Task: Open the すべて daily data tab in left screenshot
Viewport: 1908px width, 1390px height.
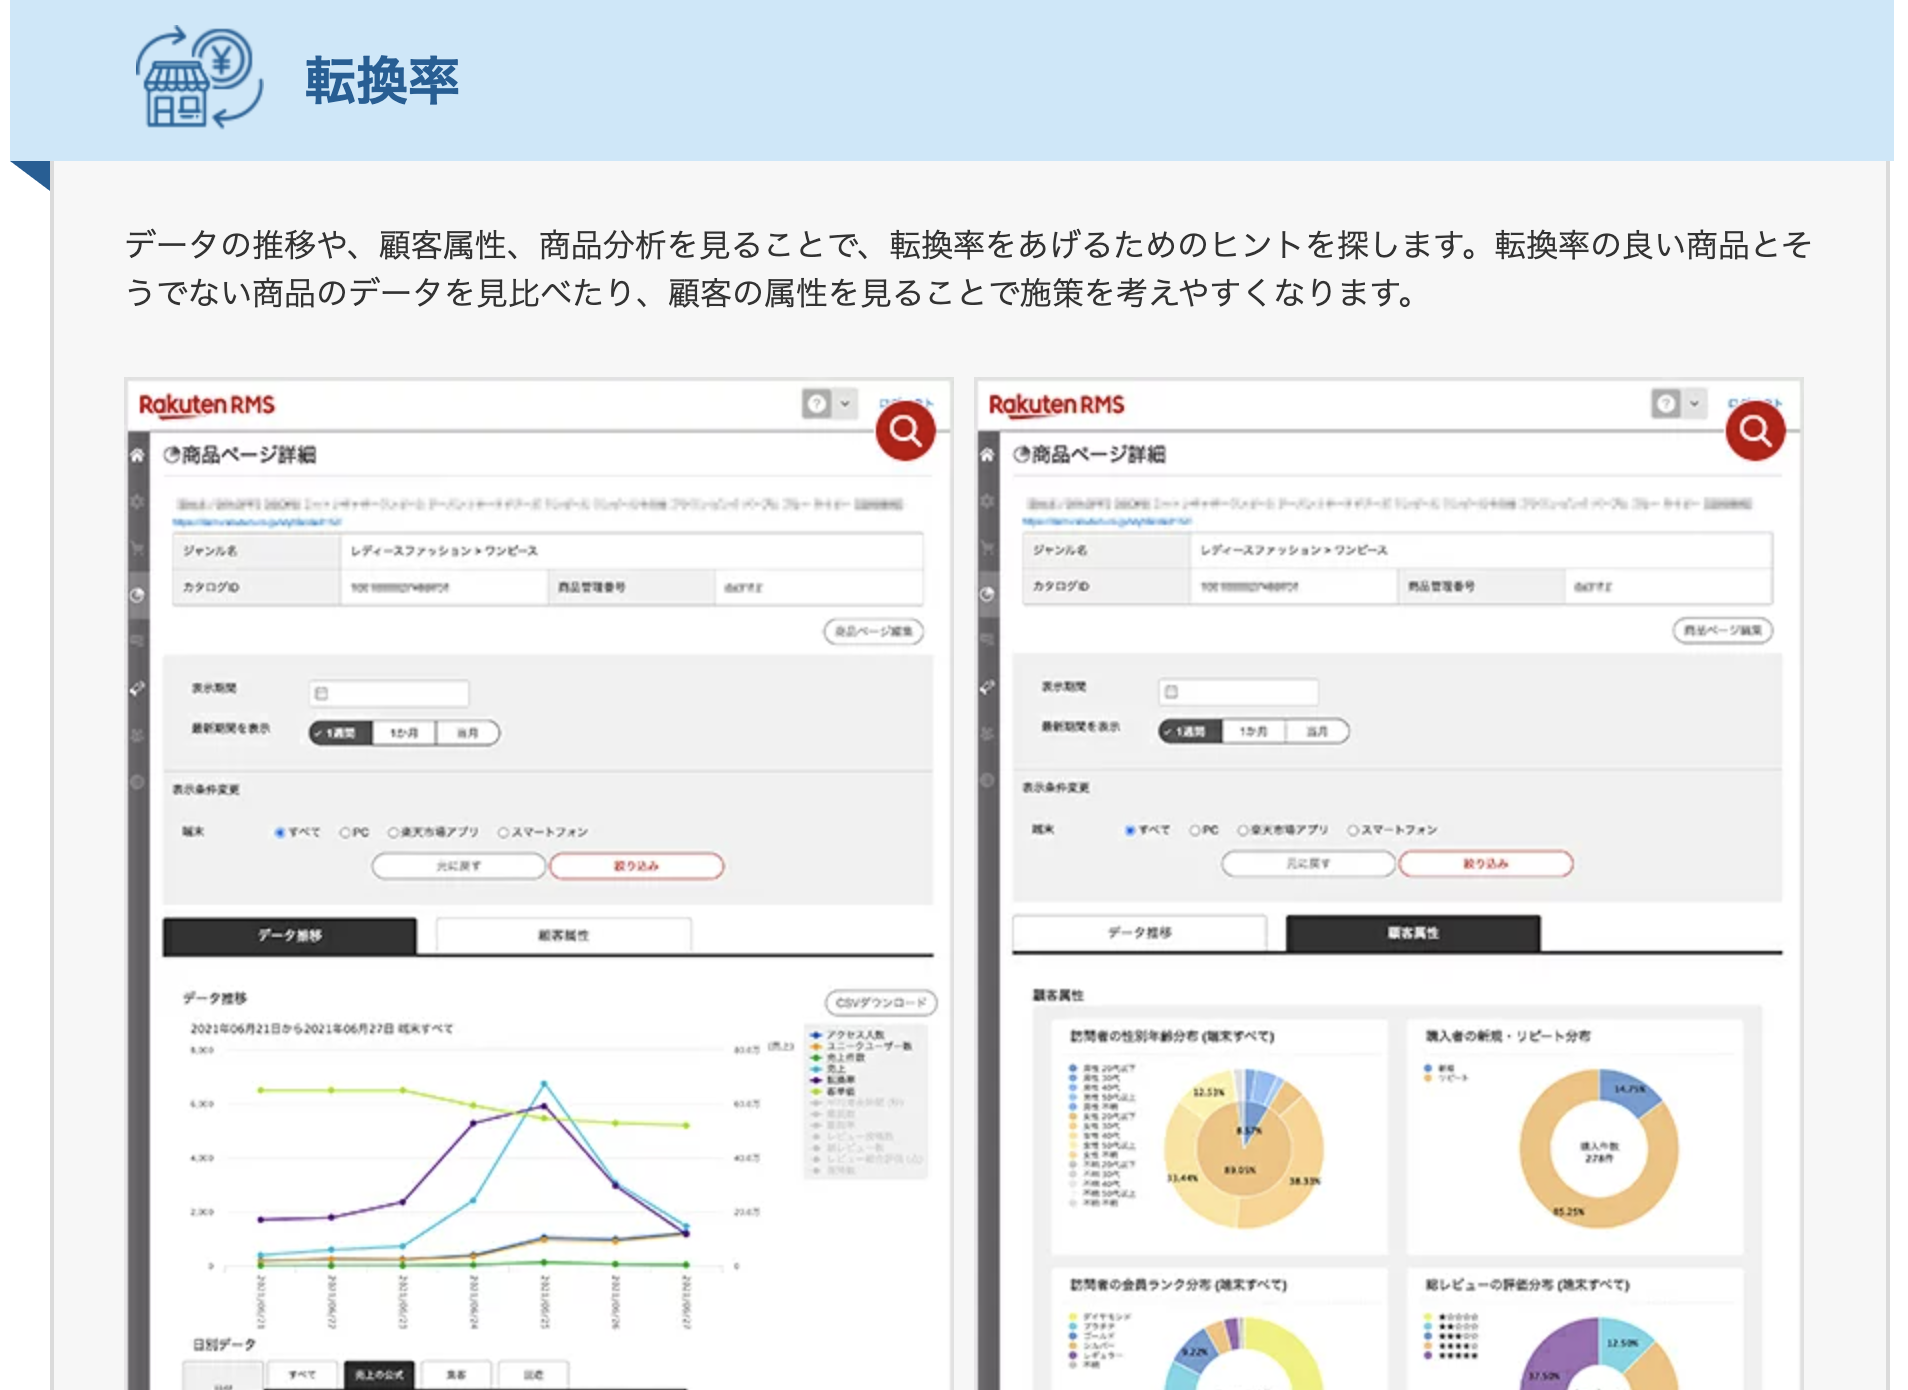Action: [302, 1375]
